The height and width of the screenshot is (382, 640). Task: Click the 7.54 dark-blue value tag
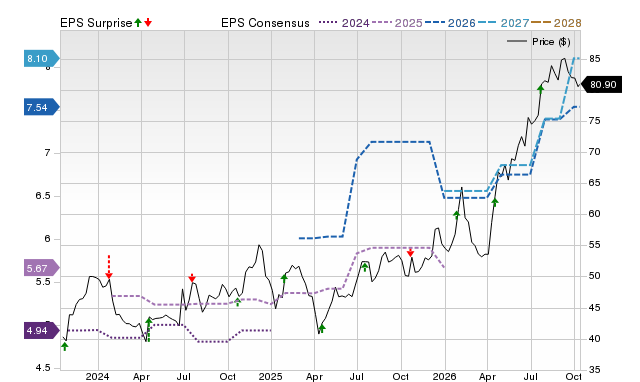pos(41,107)
